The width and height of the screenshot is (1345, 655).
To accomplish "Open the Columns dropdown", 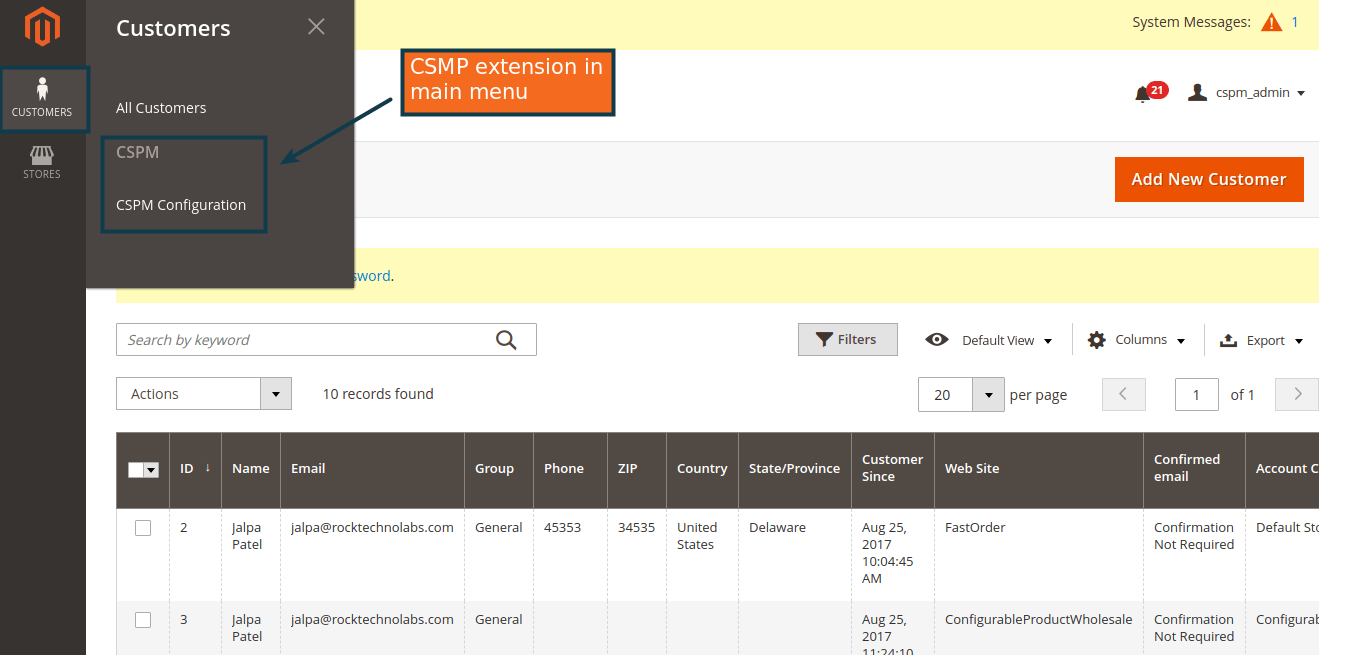I will pos(1136,340).
